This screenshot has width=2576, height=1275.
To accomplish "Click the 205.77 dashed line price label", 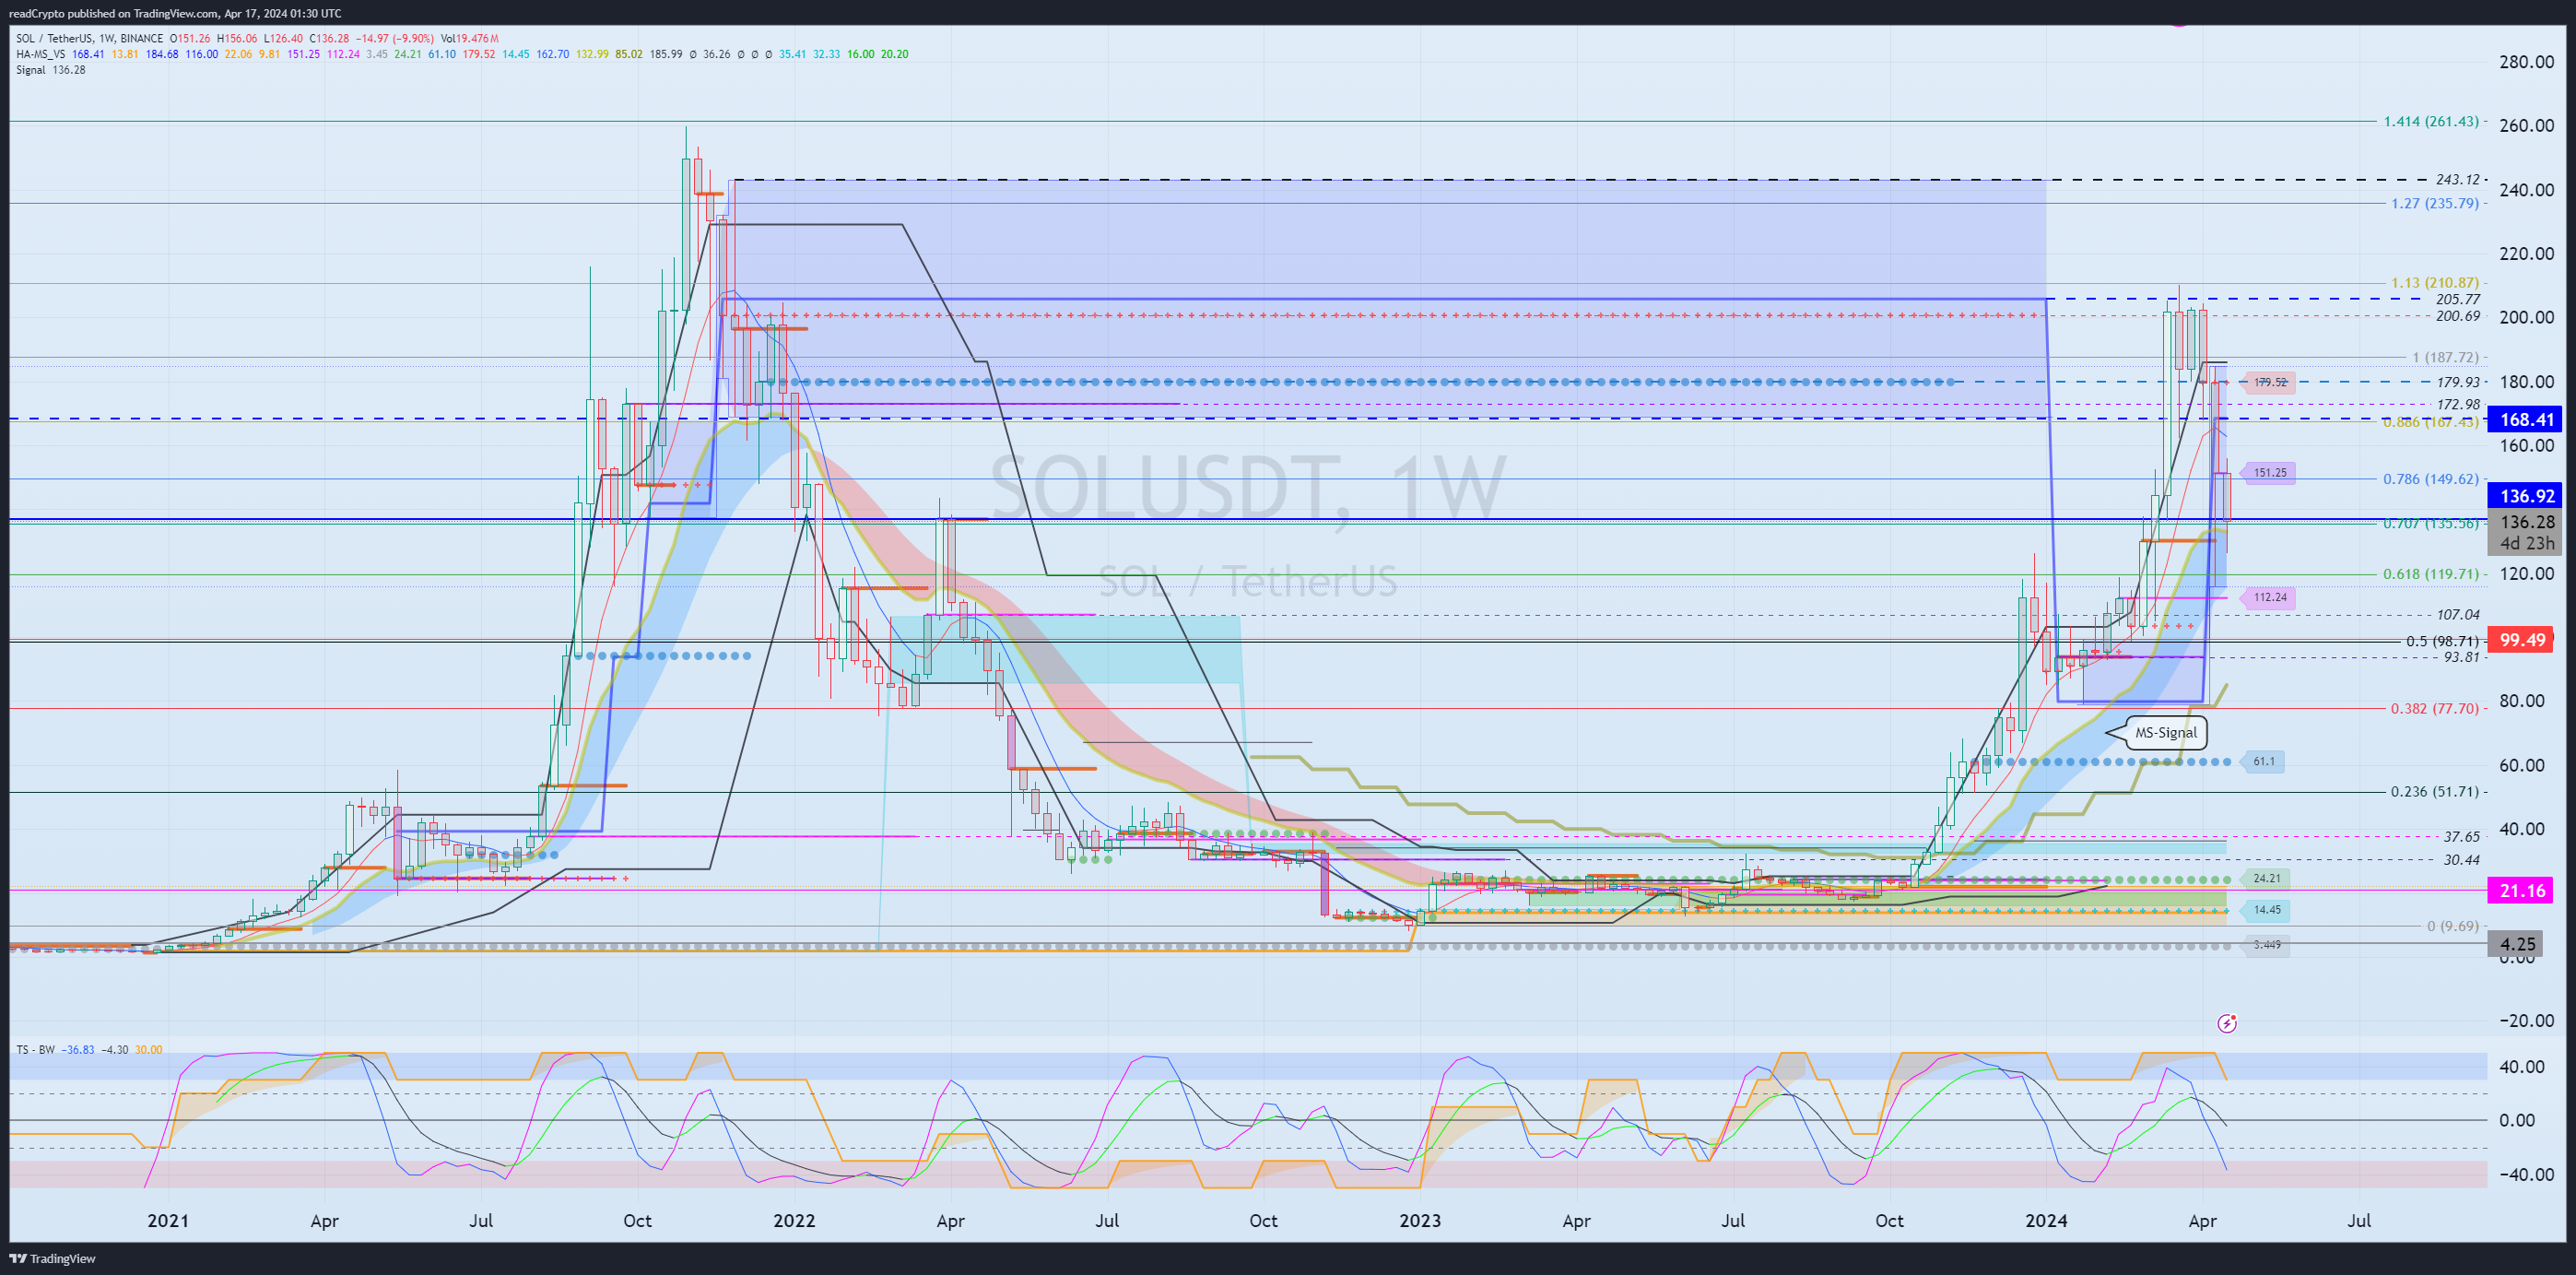I will [2458, 299].
